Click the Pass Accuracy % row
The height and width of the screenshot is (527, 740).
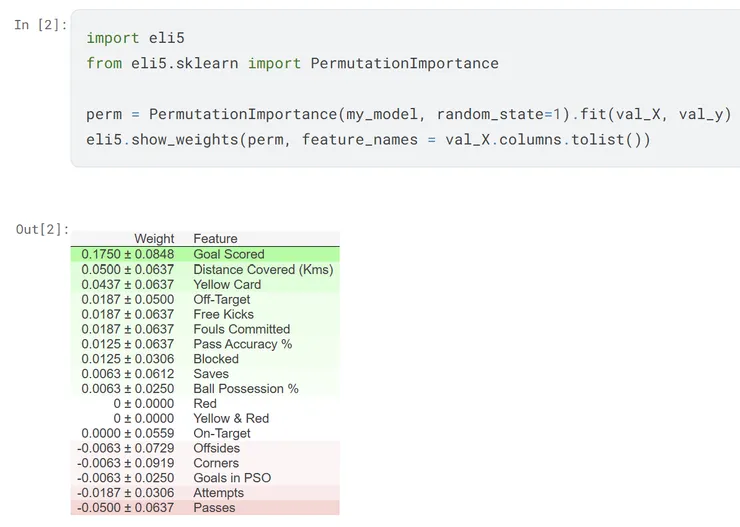(205, 344)
